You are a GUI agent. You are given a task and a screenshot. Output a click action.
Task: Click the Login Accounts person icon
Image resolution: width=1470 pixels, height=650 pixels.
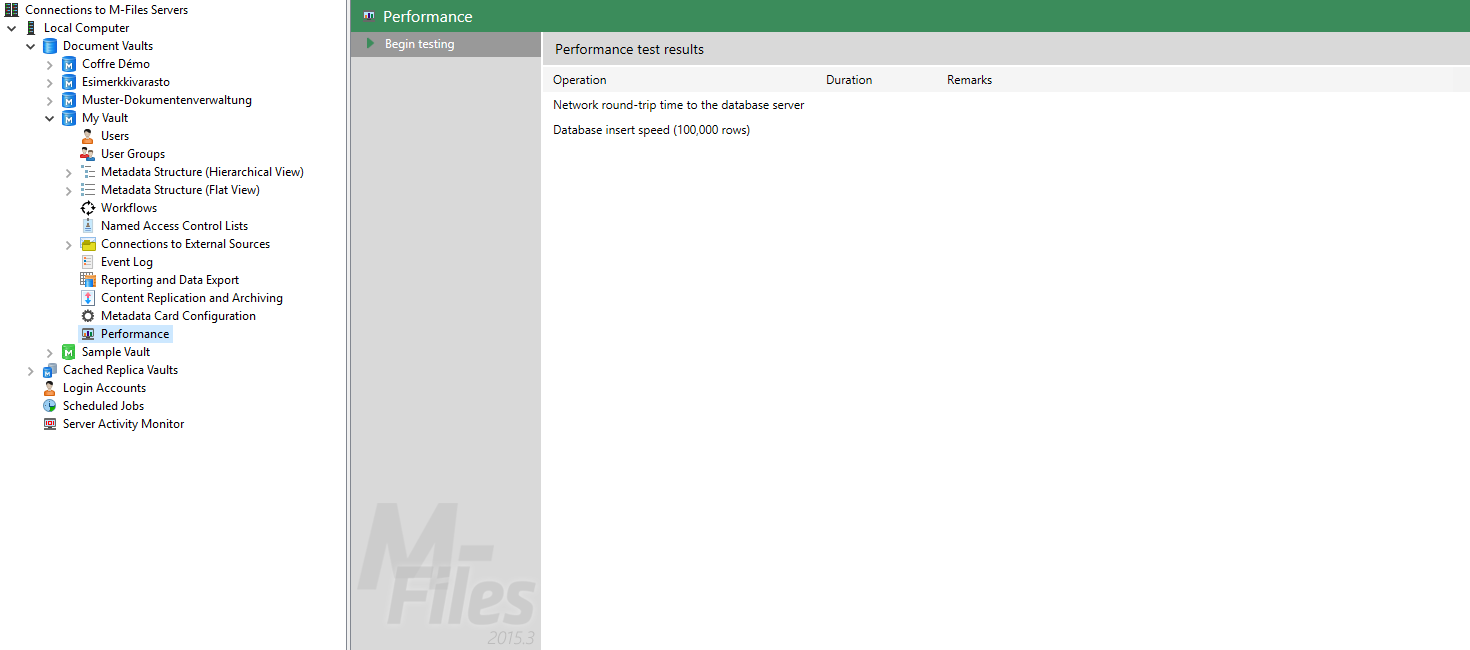(50, 388)
